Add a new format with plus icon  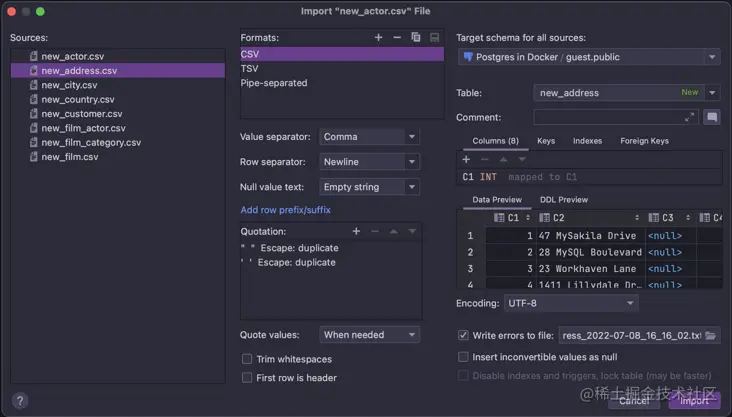click(379, 37)
